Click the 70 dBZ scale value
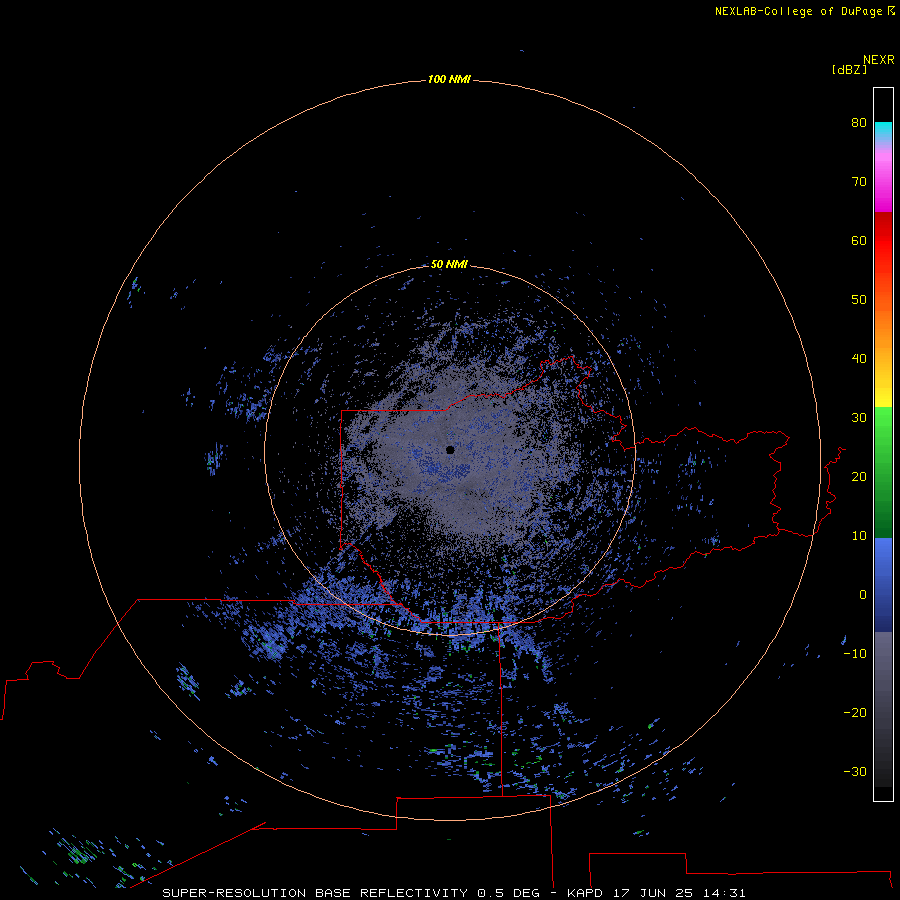The width and height of the screenshot is (900, 900). coord(859,181)
